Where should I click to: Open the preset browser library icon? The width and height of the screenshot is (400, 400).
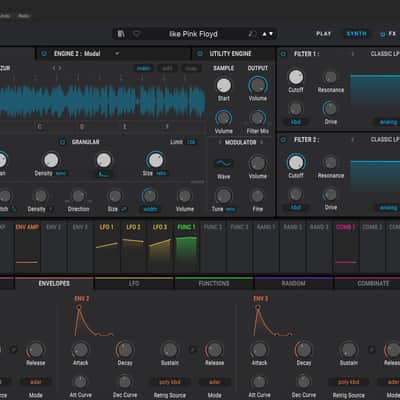tap(121, 34)
